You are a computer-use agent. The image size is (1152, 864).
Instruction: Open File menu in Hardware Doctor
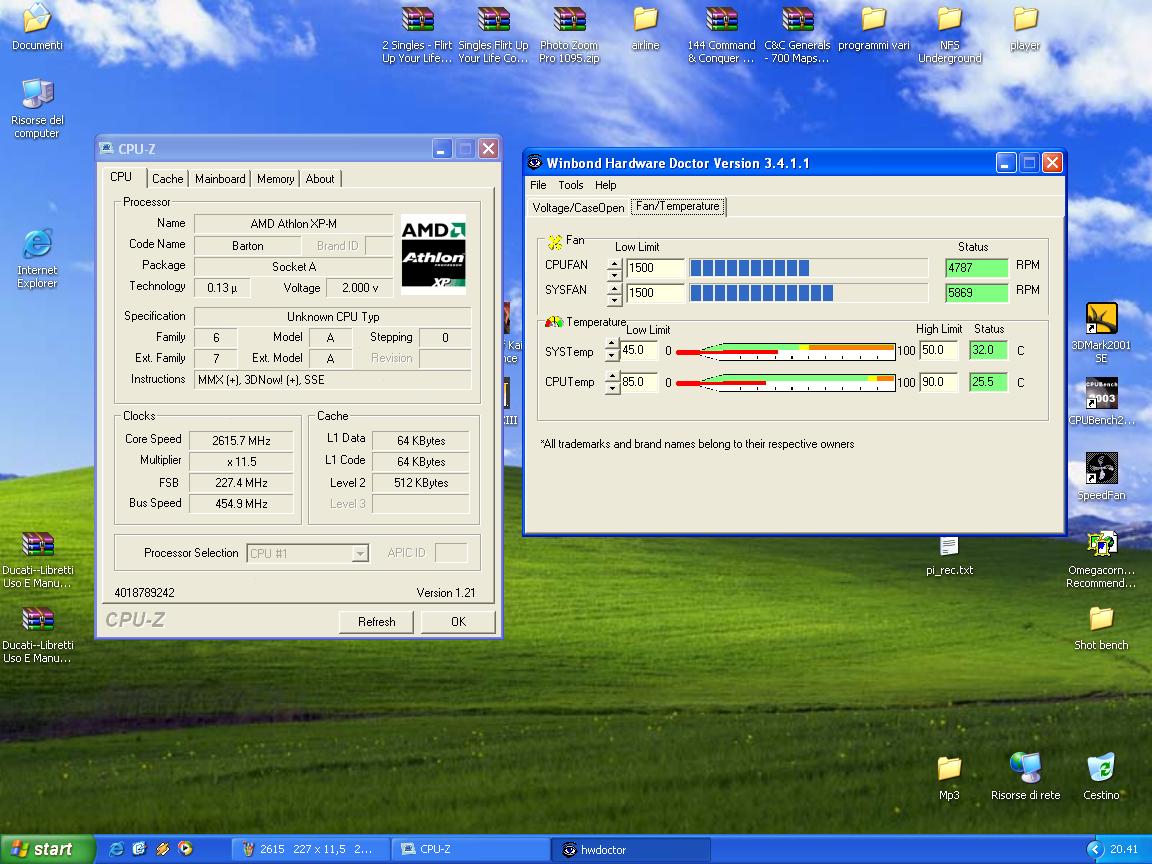538,185
